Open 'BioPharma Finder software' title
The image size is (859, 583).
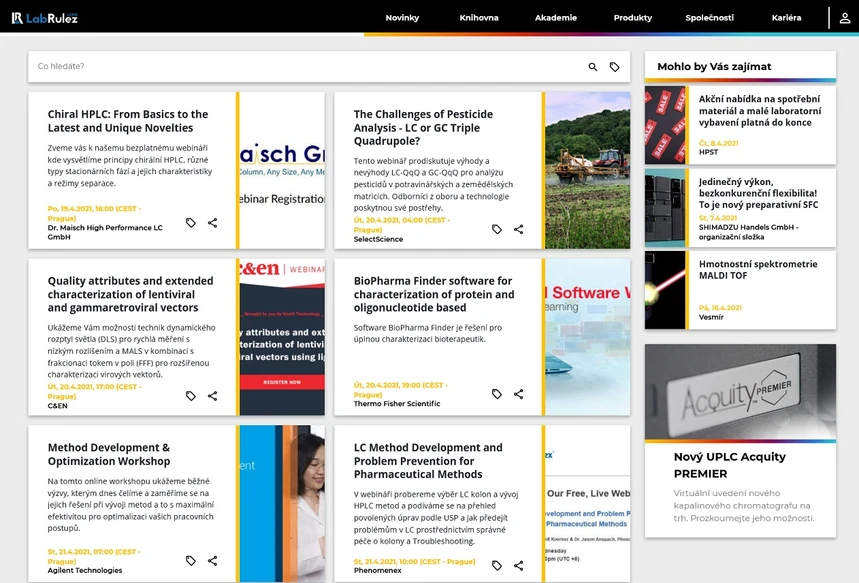434,294
